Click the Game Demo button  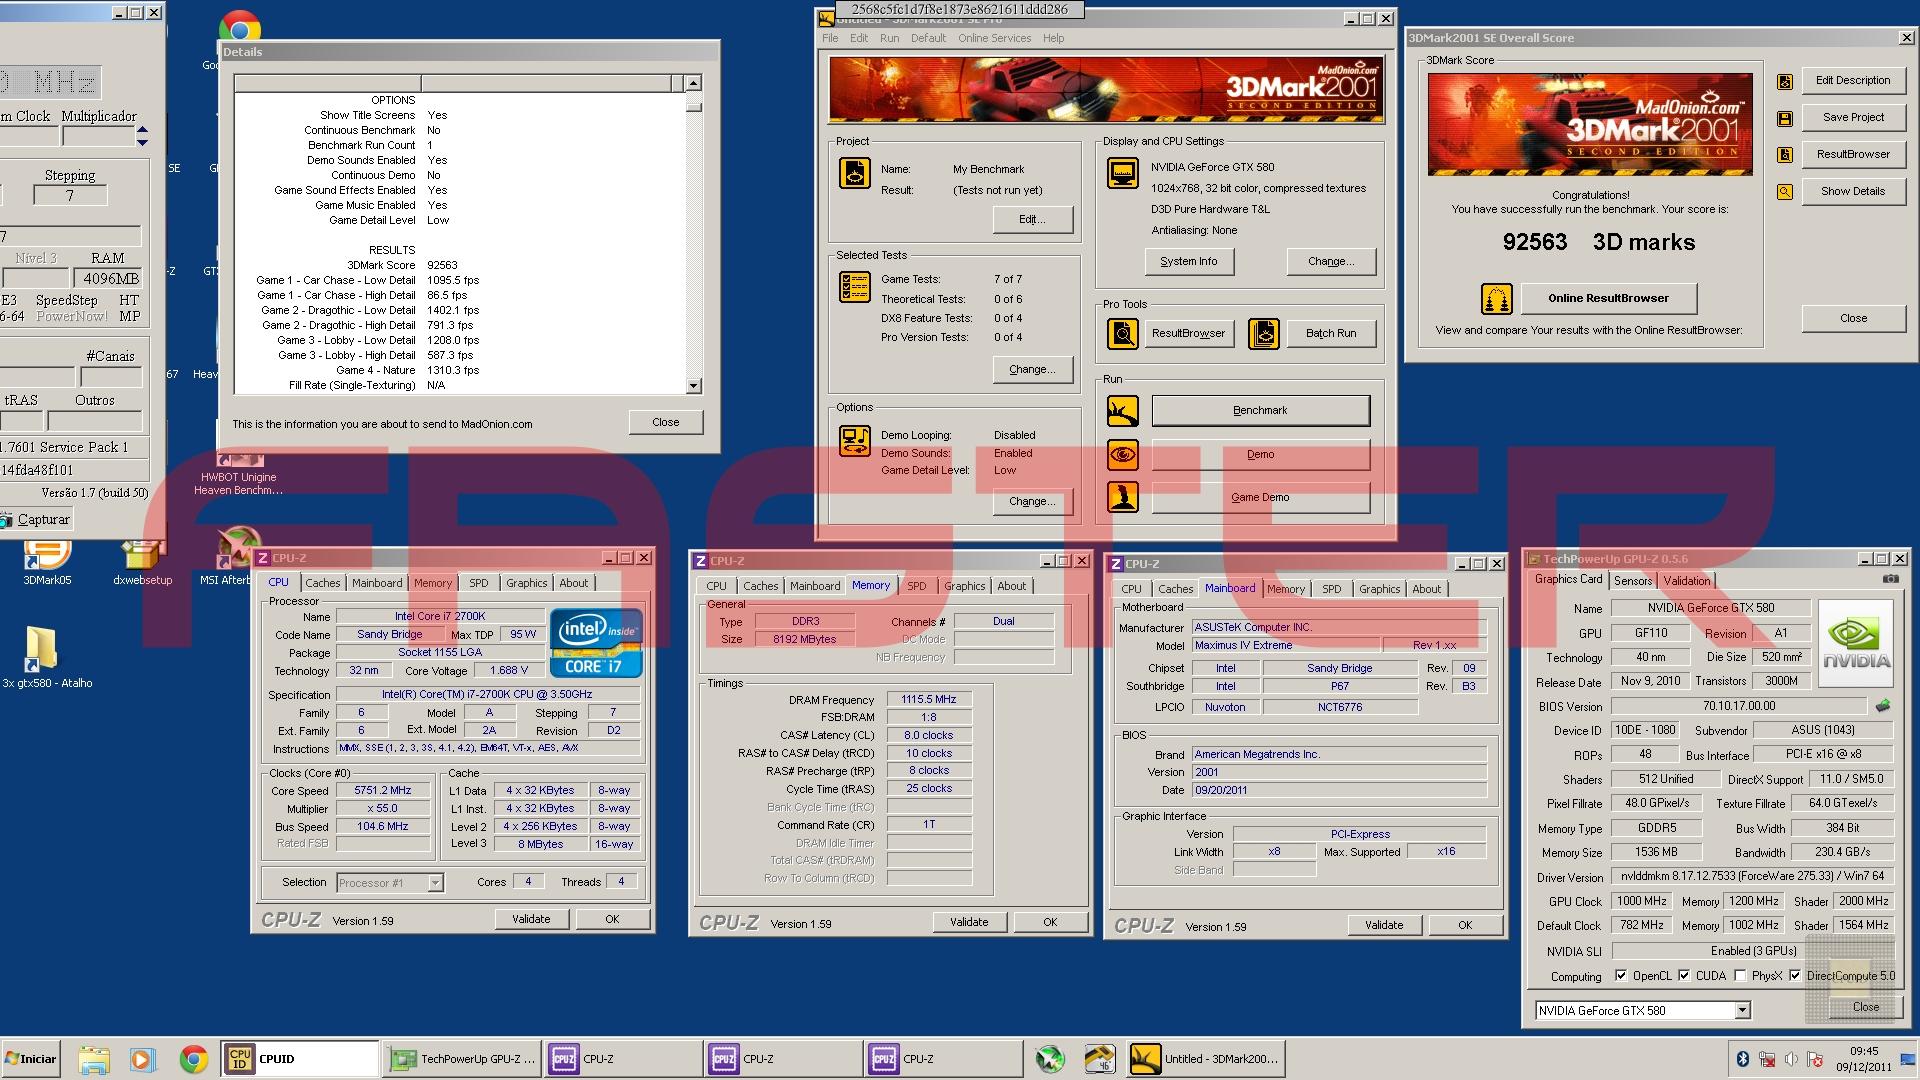click(1260, 497)
